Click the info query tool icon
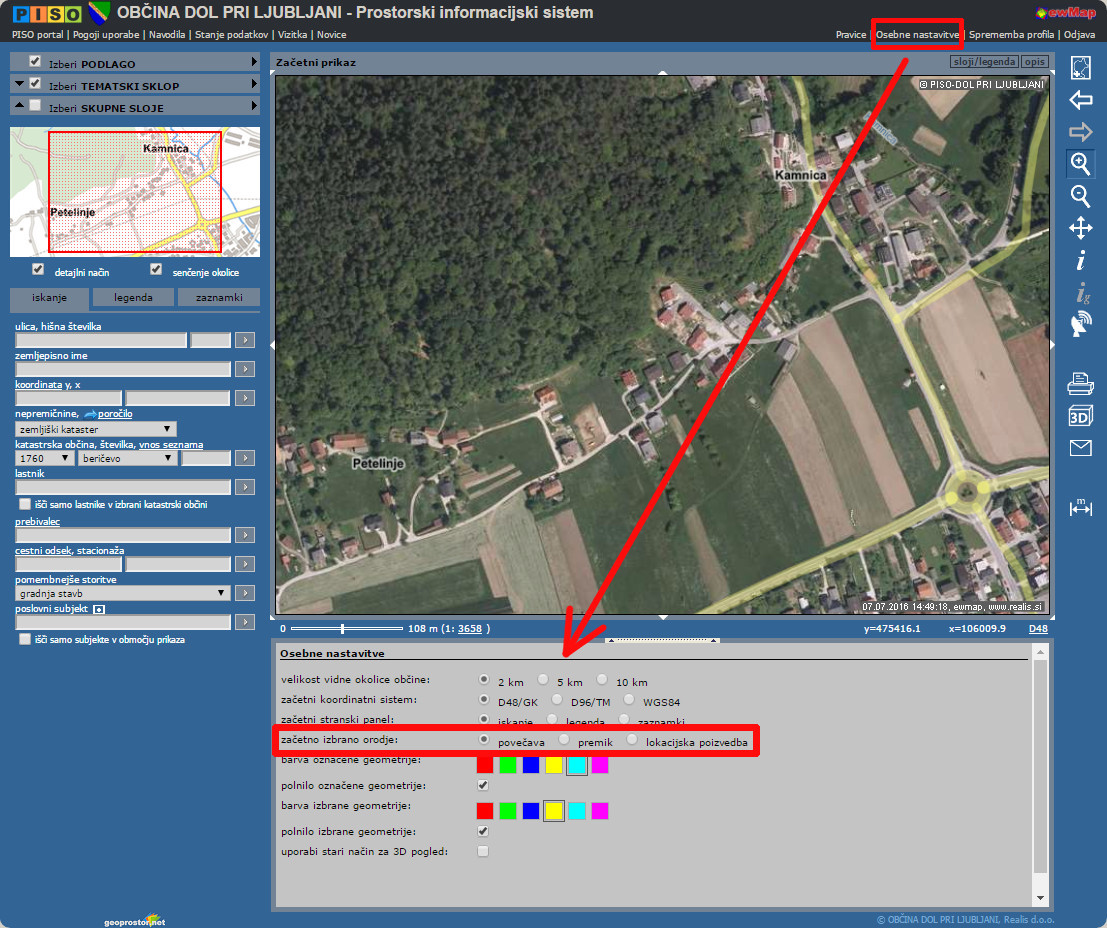1107x928 pixels. pos(1080,261)
